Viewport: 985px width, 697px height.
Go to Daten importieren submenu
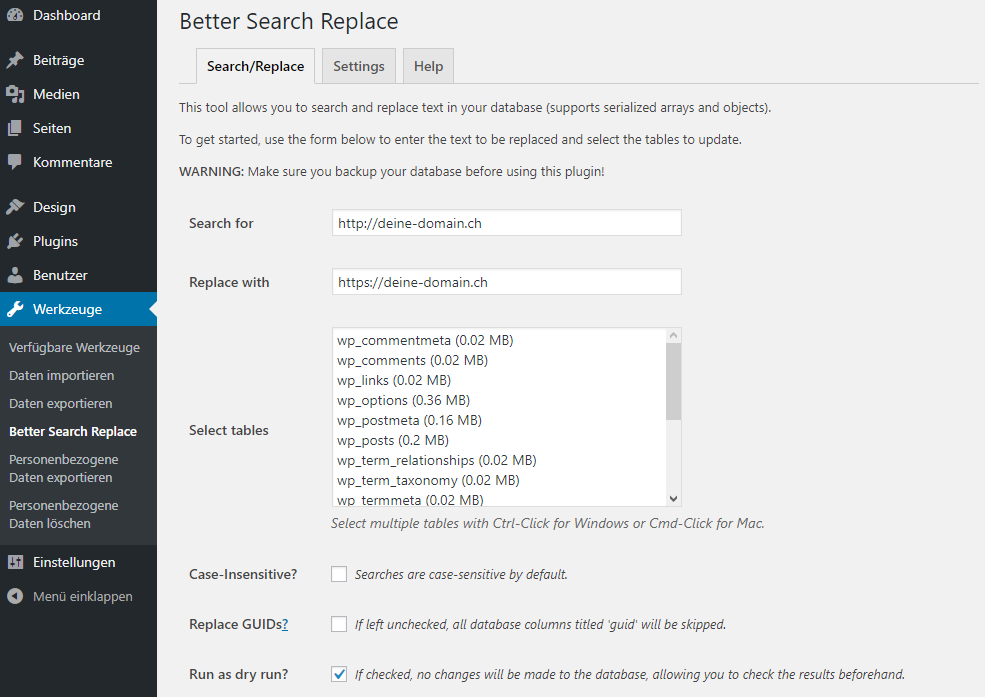pos(61,375)
